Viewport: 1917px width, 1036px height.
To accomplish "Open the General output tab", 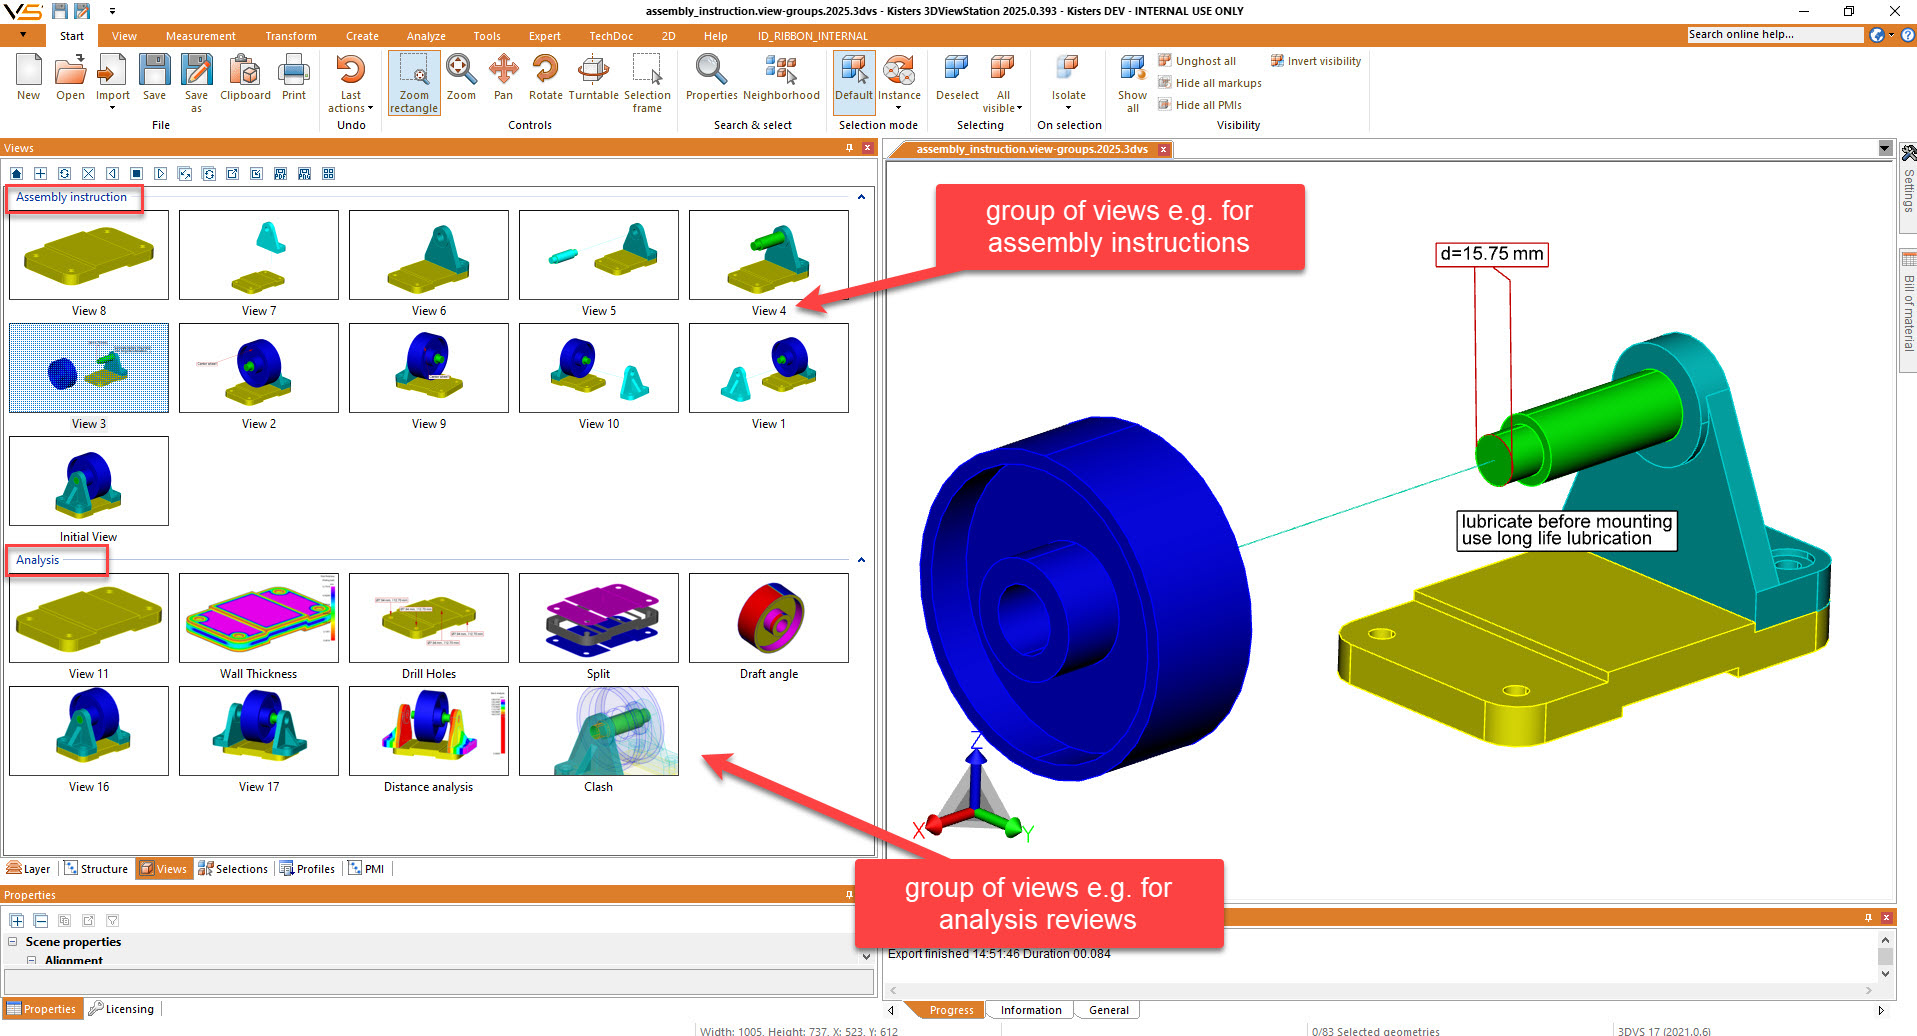I will coord(1108,1010).
